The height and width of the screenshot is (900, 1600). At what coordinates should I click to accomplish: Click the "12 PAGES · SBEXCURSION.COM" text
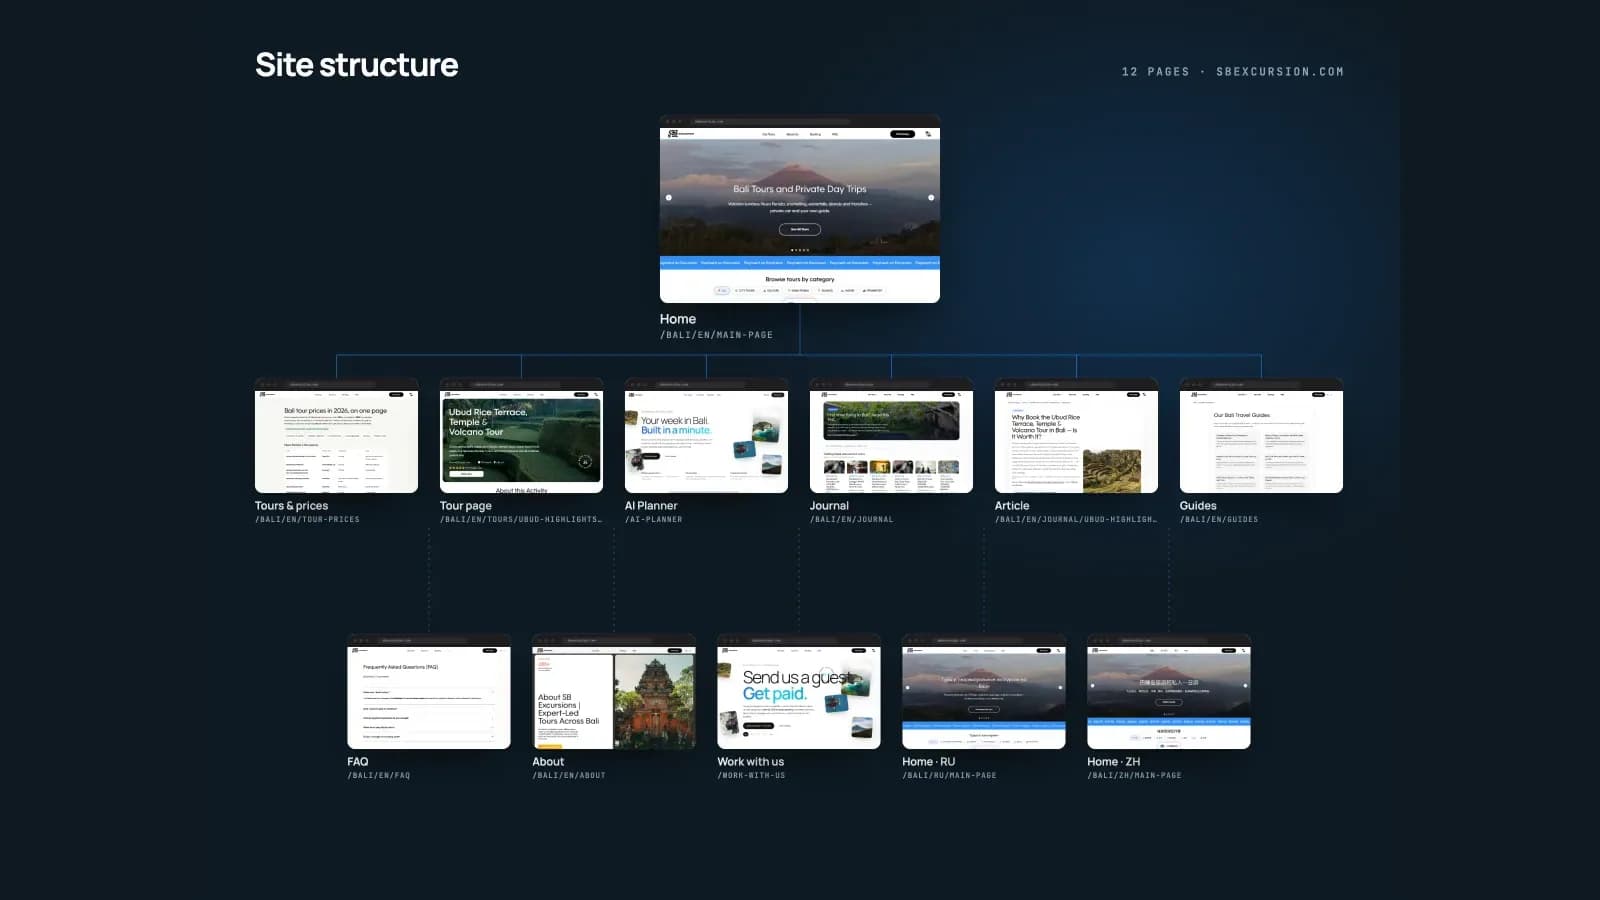(x=1233, y=72)
